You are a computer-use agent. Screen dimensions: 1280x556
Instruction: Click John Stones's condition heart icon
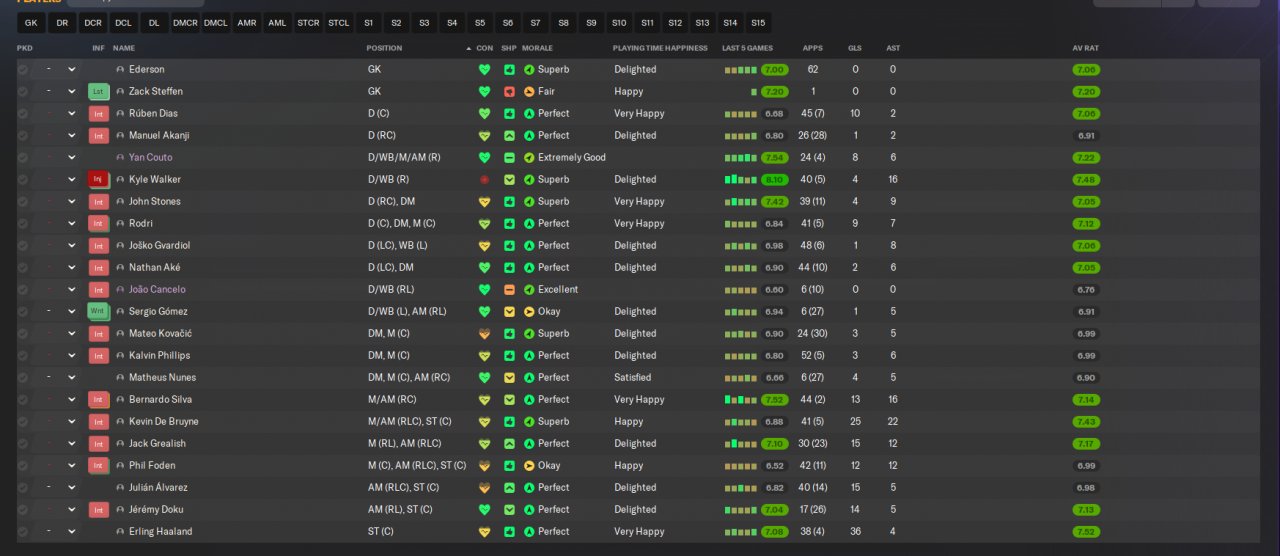tap(485, 202)
